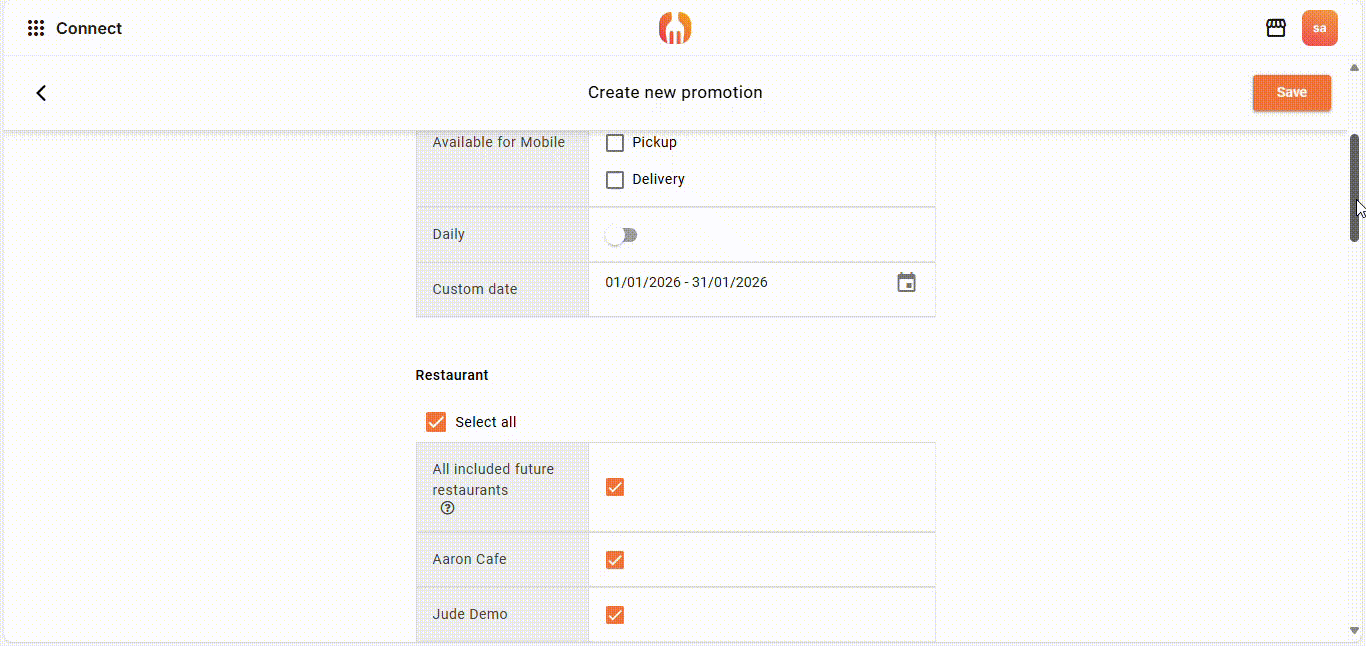This screenshot has width=1366, height=646.
Task: Open the 'sa' user avatar menu
Action: point(1319,28)
